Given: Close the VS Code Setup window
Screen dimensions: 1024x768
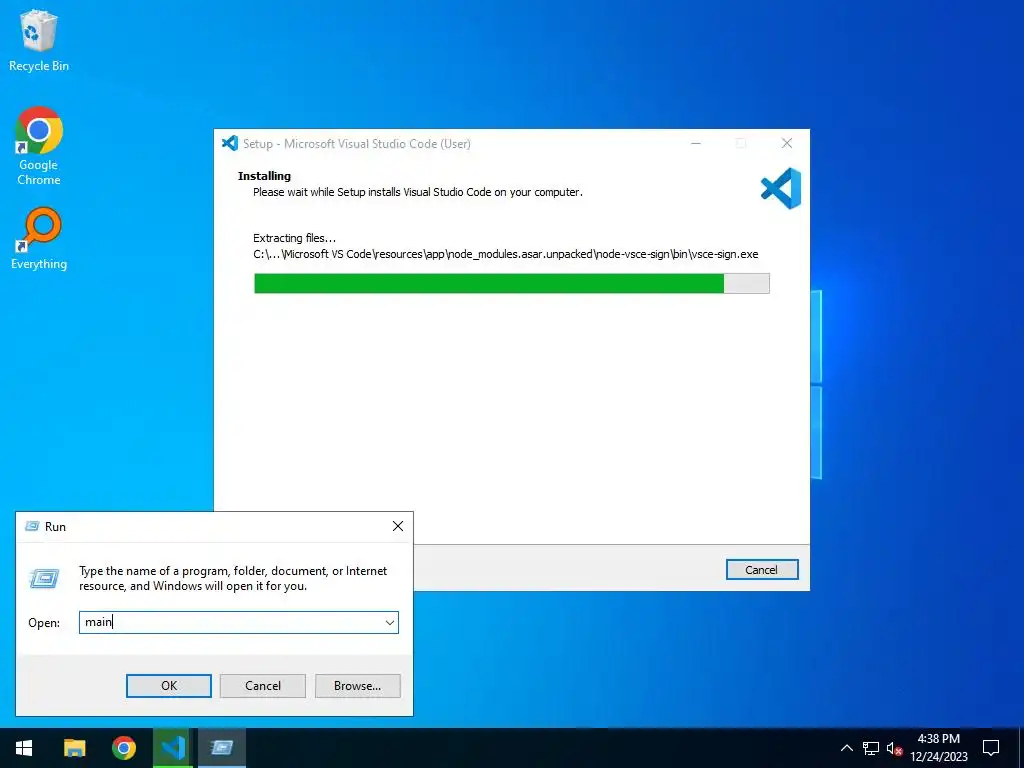Looking at the screenshot, I should click(787, 143).
